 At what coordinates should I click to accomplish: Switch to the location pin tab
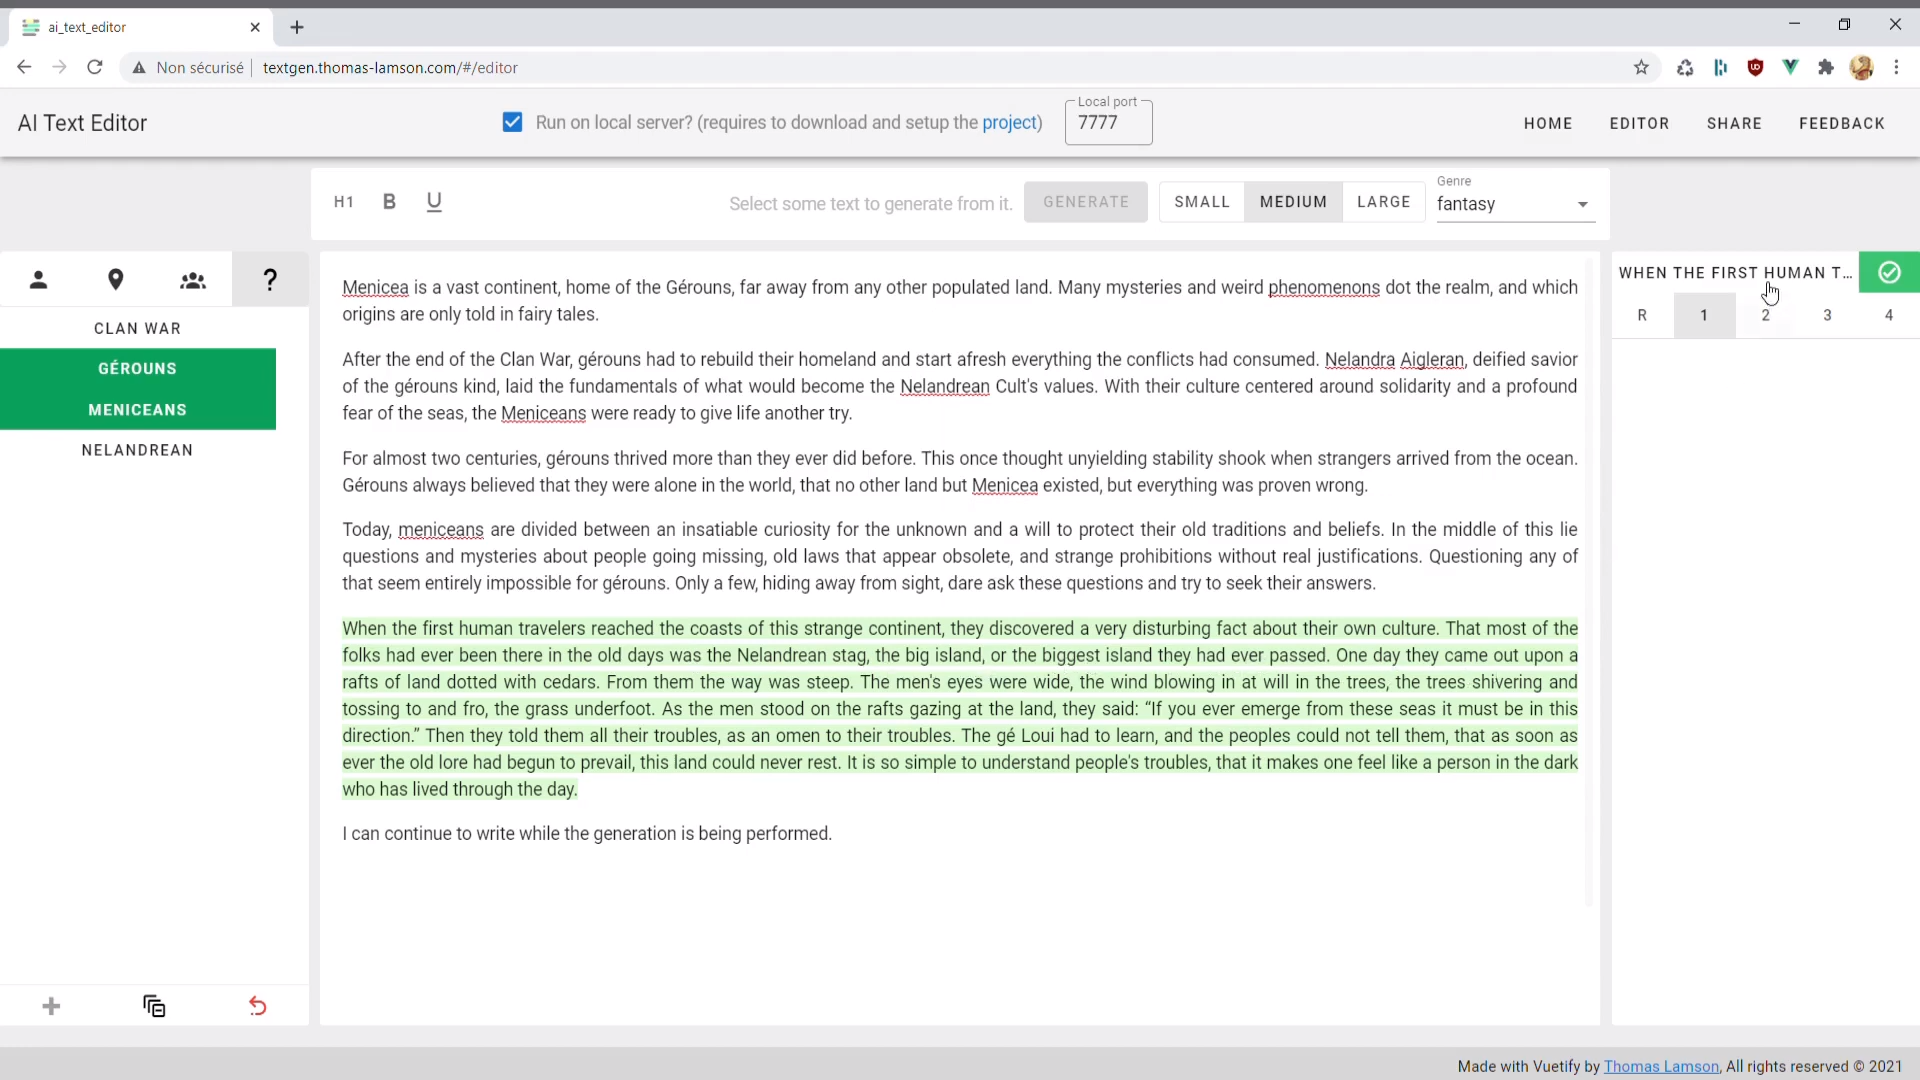pos(116,280)
